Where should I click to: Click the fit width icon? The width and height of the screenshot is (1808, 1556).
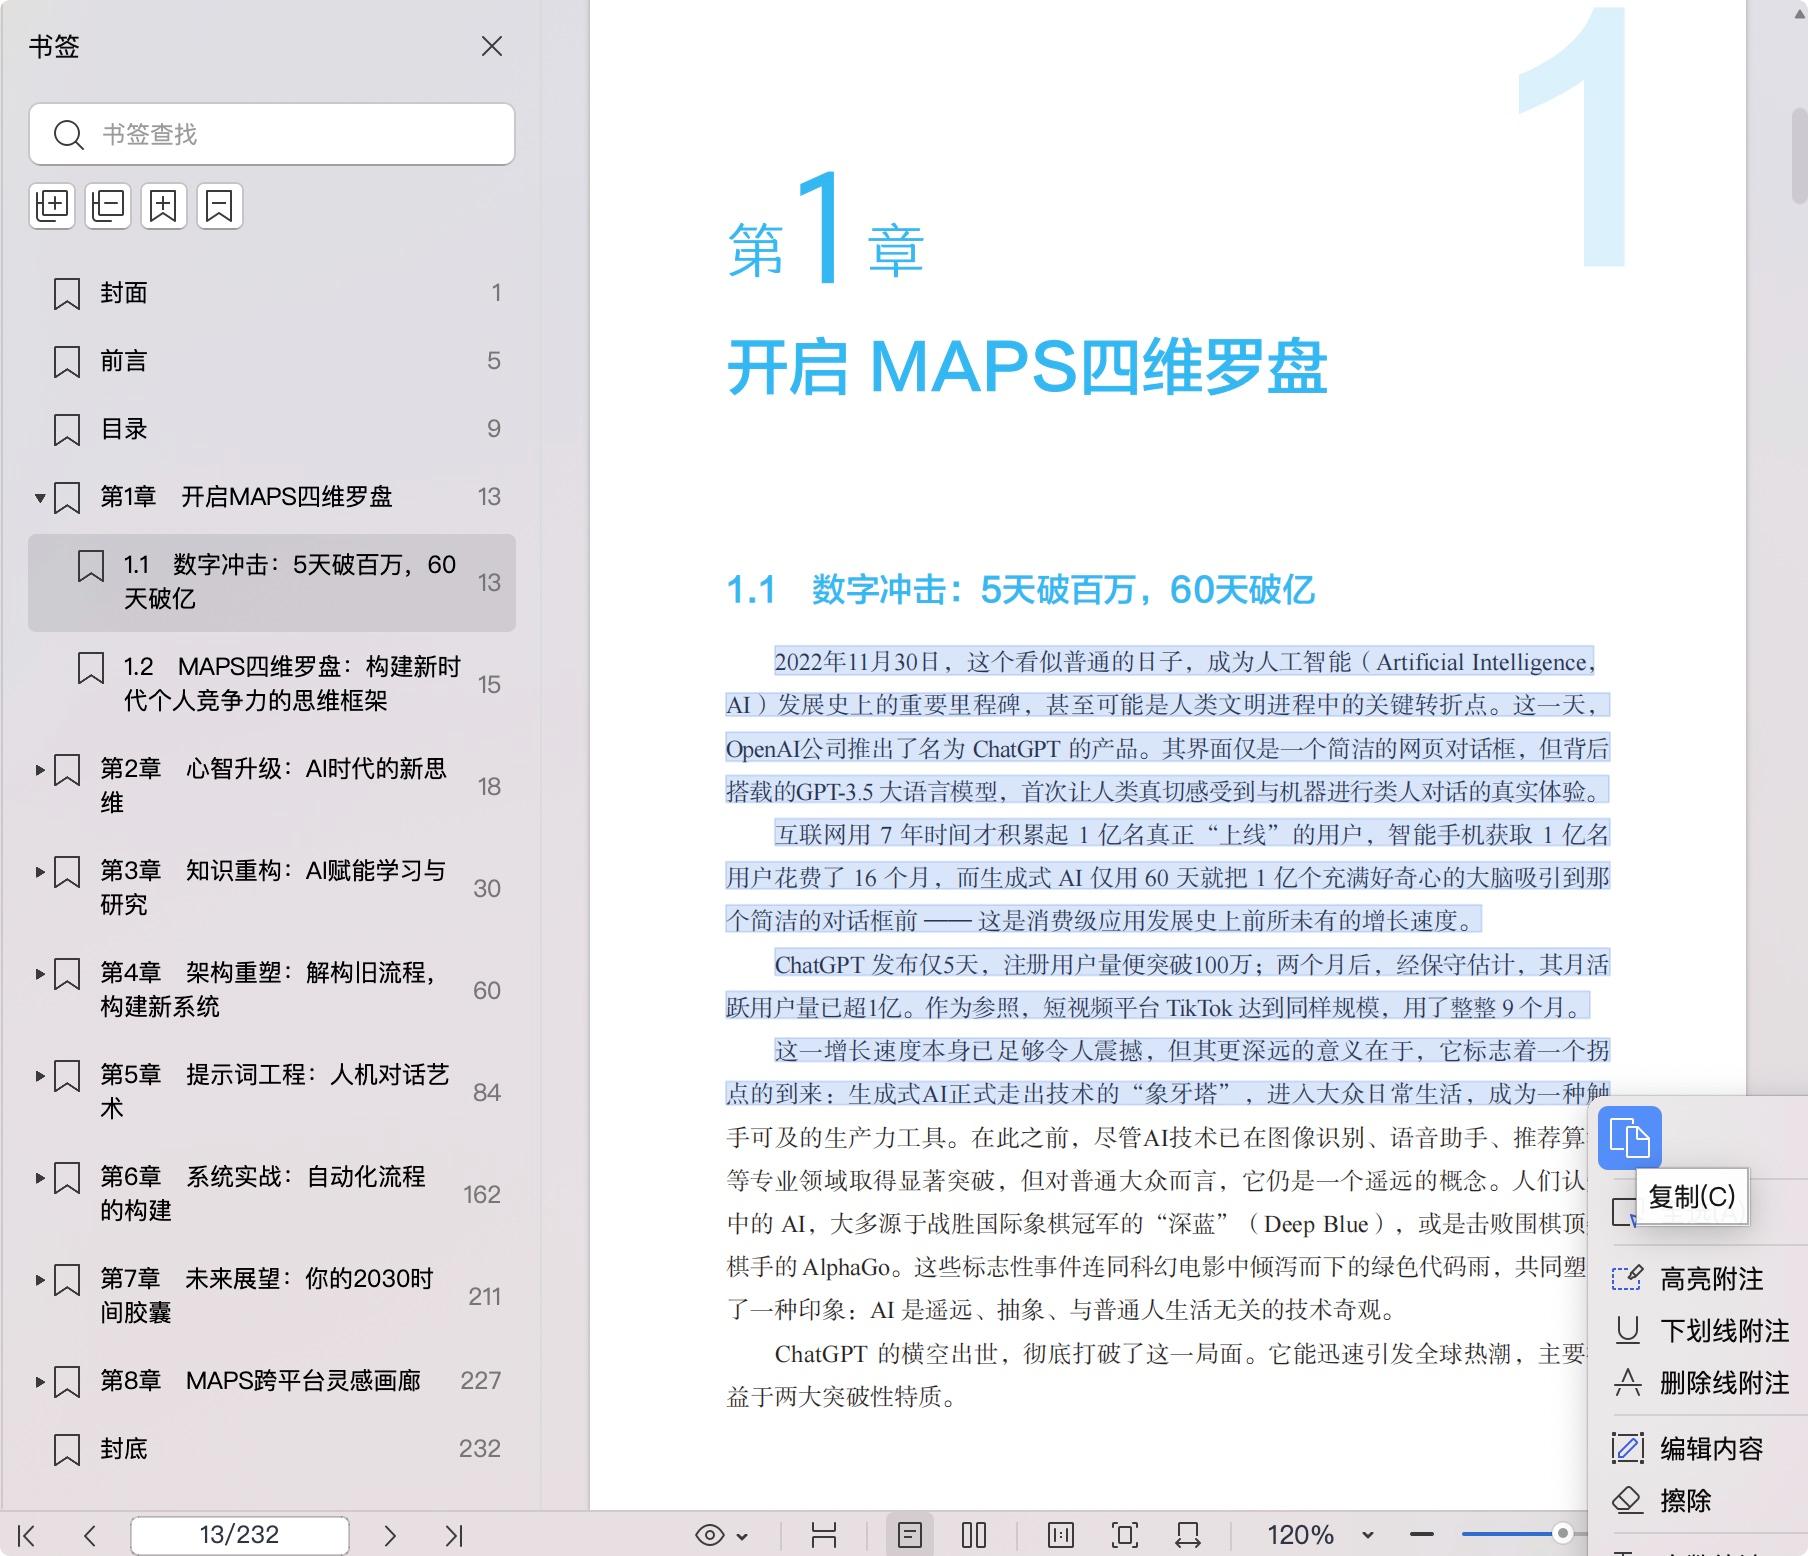pyautogui.click(x=1188, y=1535)
